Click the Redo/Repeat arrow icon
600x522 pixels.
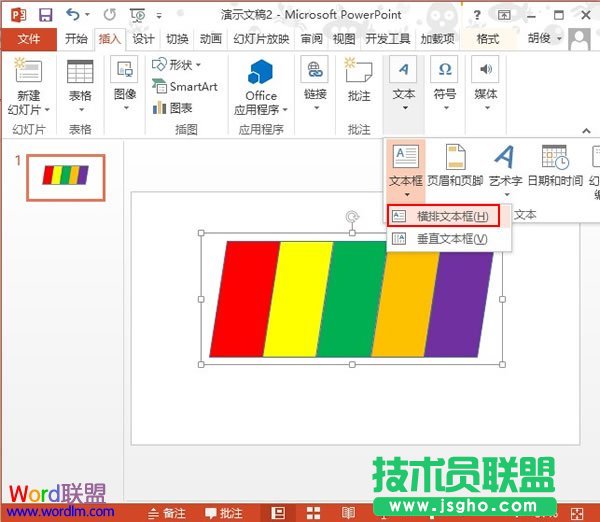109,15
